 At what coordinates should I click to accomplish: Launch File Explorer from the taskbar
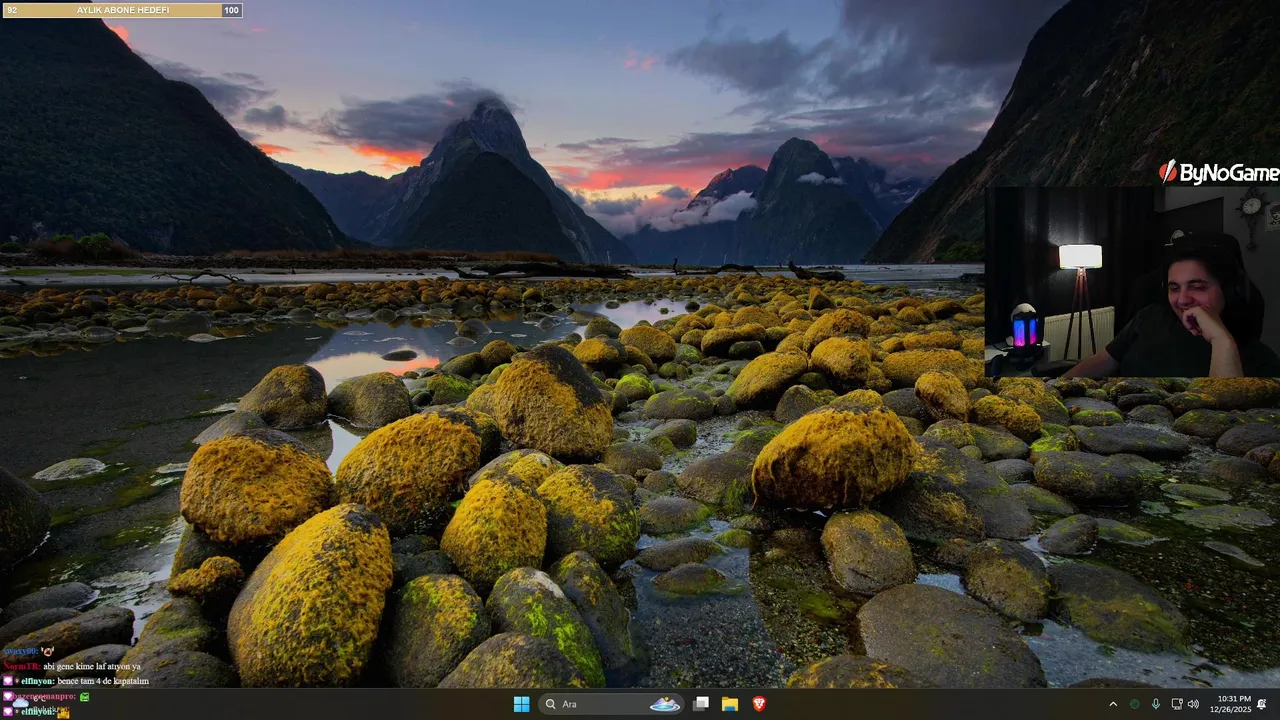(x=730, y=704)
